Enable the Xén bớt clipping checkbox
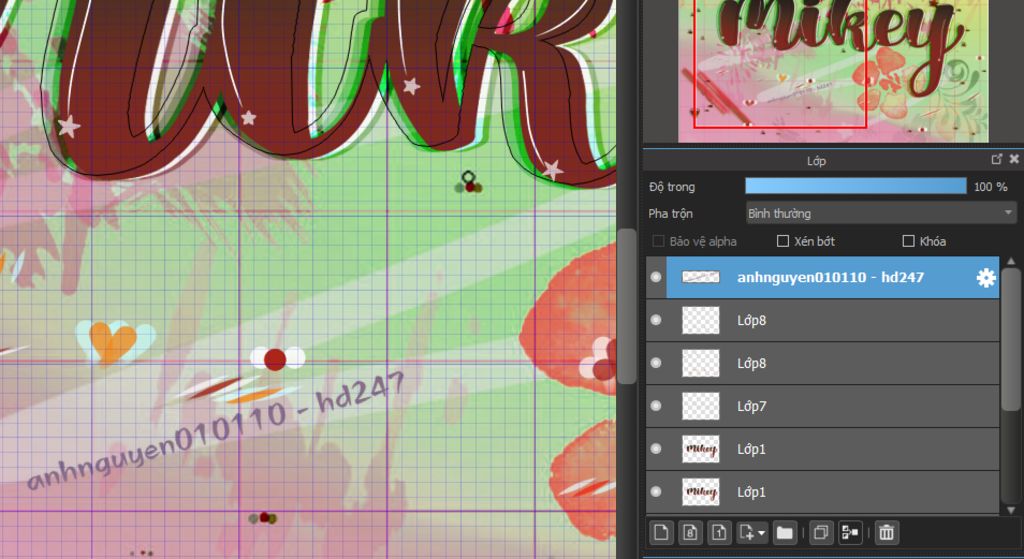1024x559 pixels. pos(783,241)
